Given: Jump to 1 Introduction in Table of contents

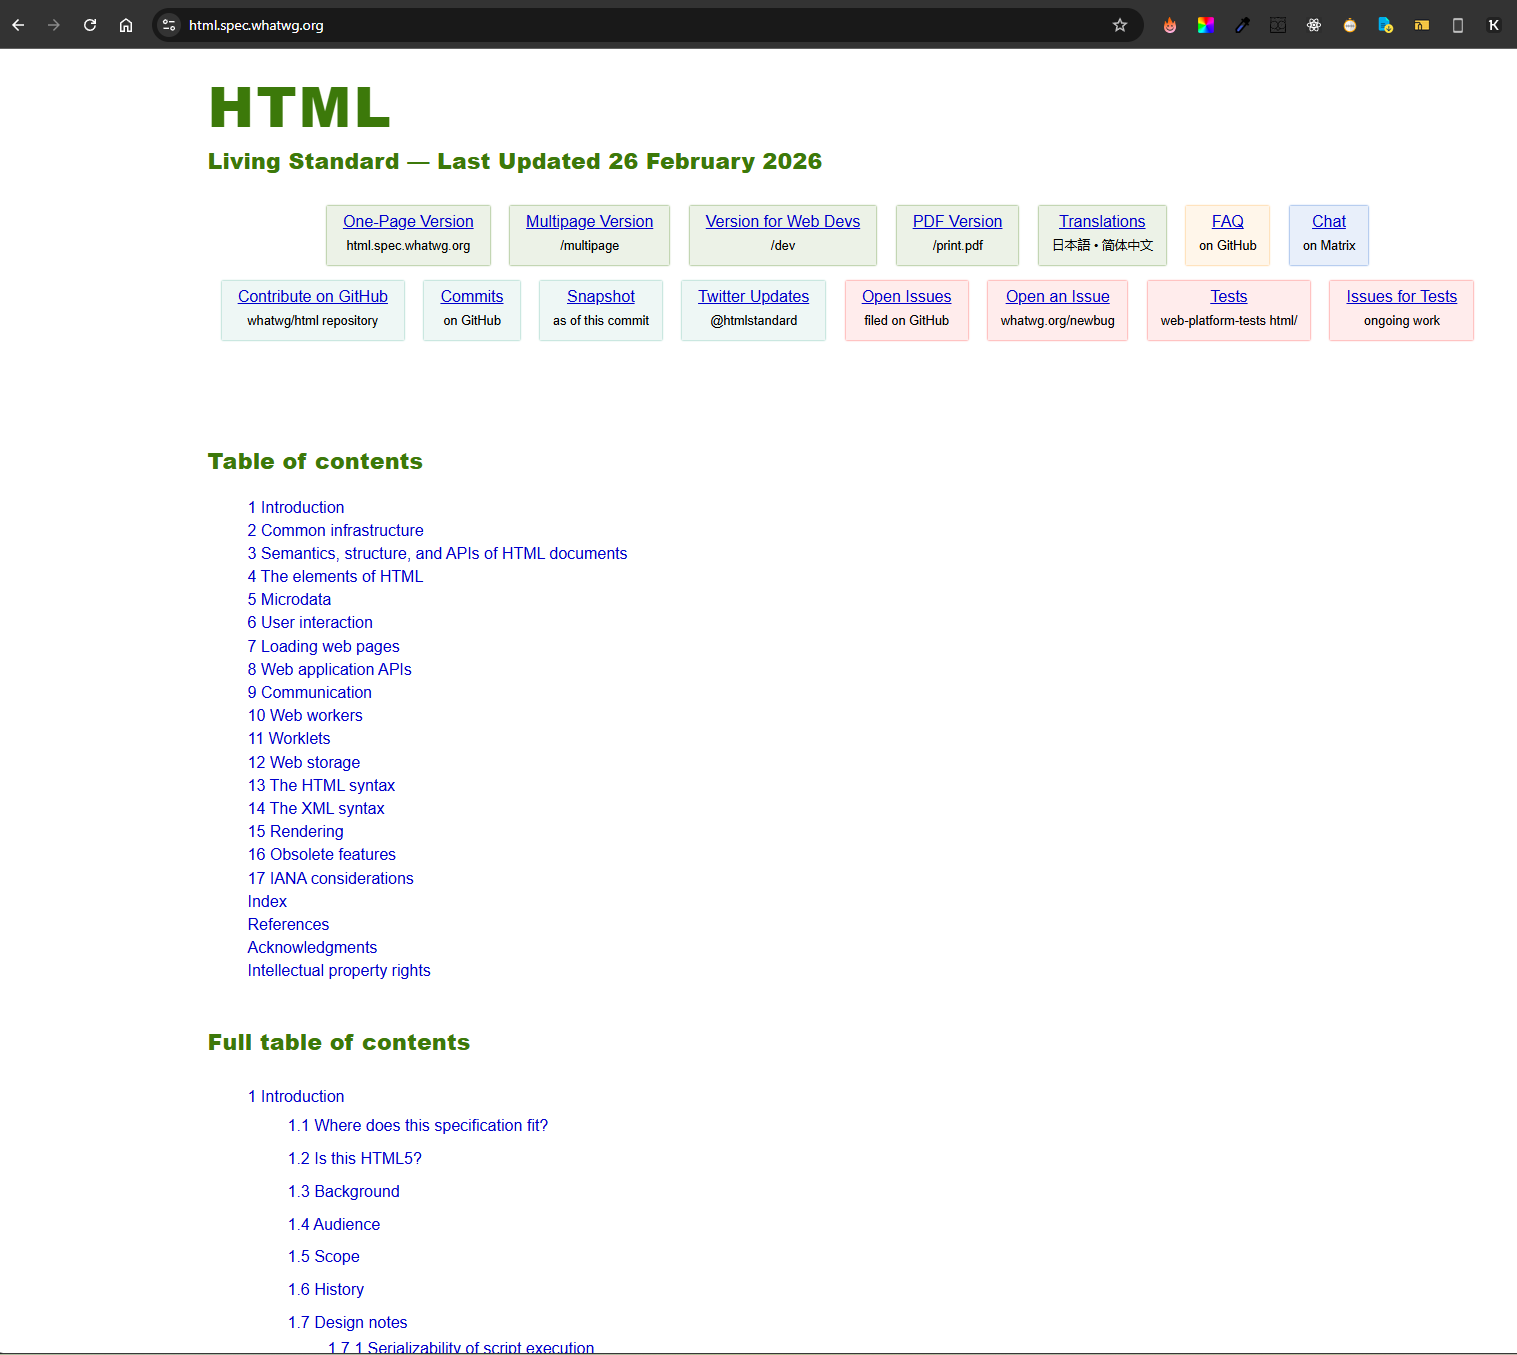Looking at the screenshot, I should [x=296, y=507].
